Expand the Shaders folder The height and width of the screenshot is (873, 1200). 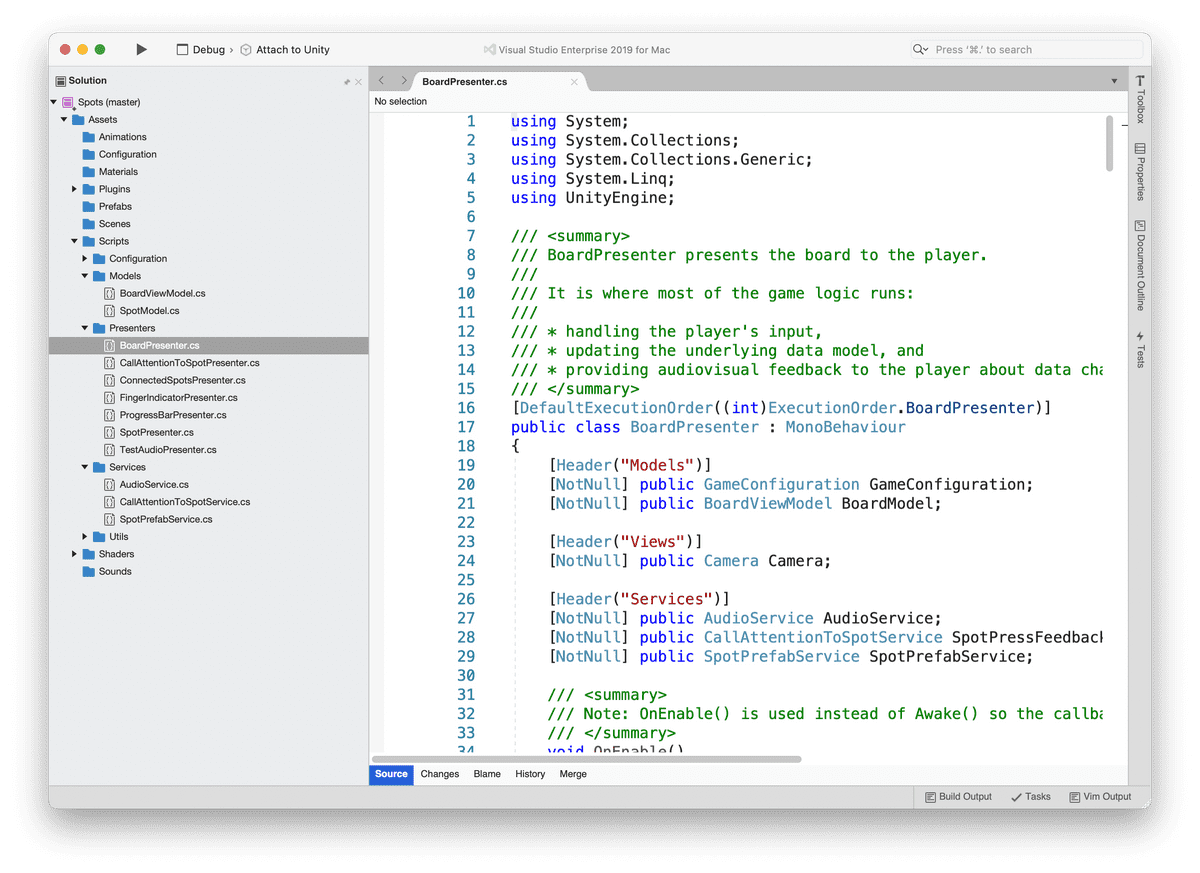(x=75, y=554)
